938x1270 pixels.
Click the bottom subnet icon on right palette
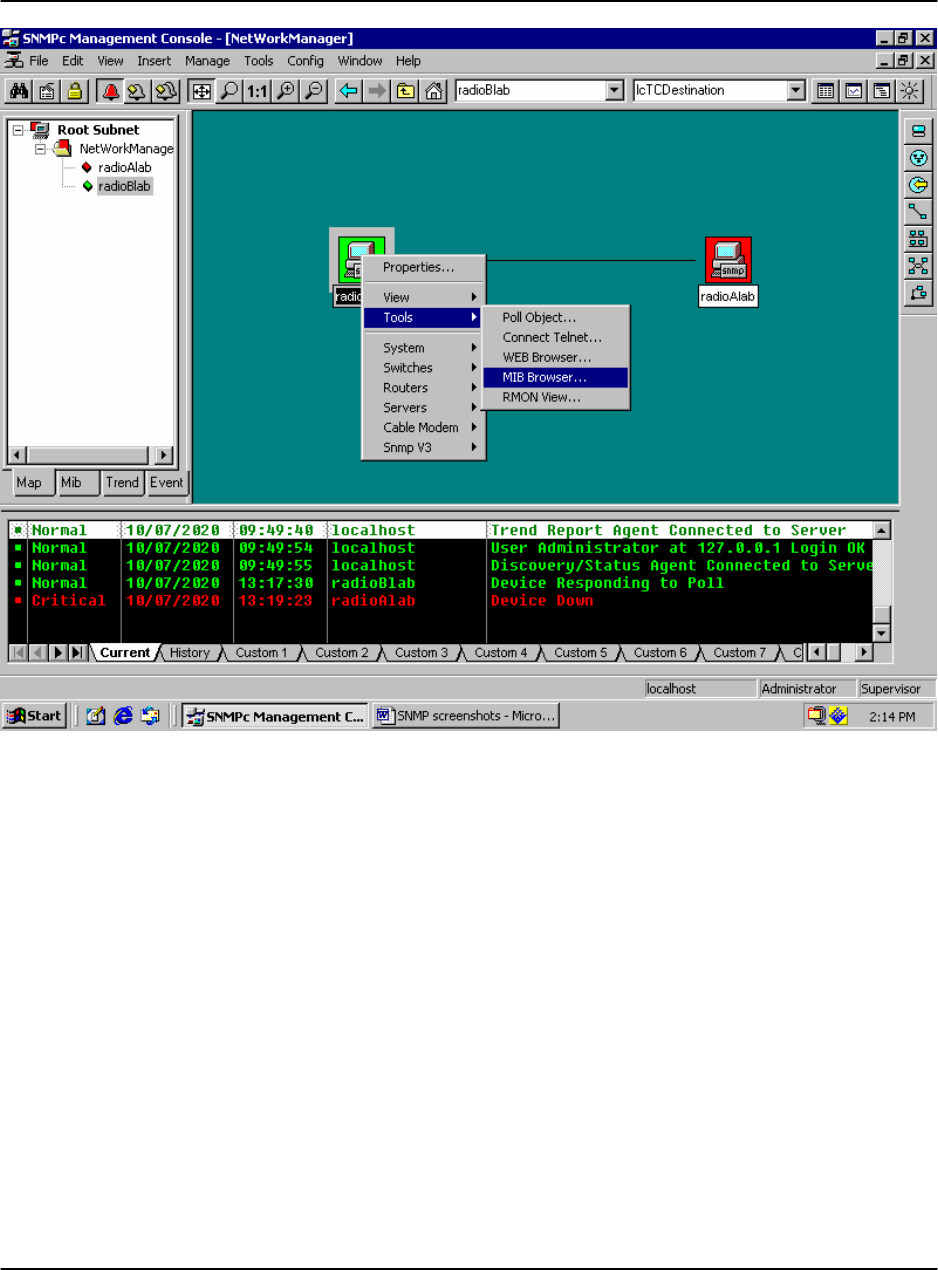tap(917, 292)
